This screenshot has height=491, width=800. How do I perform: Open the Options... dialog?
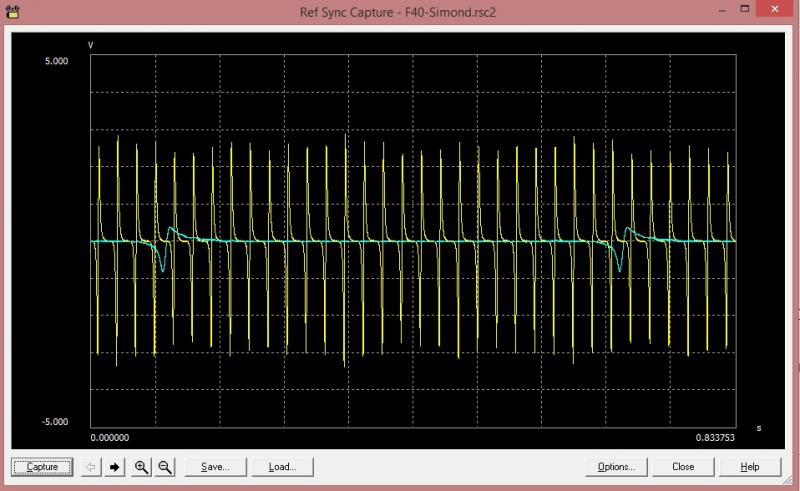(x=616, y=467)
